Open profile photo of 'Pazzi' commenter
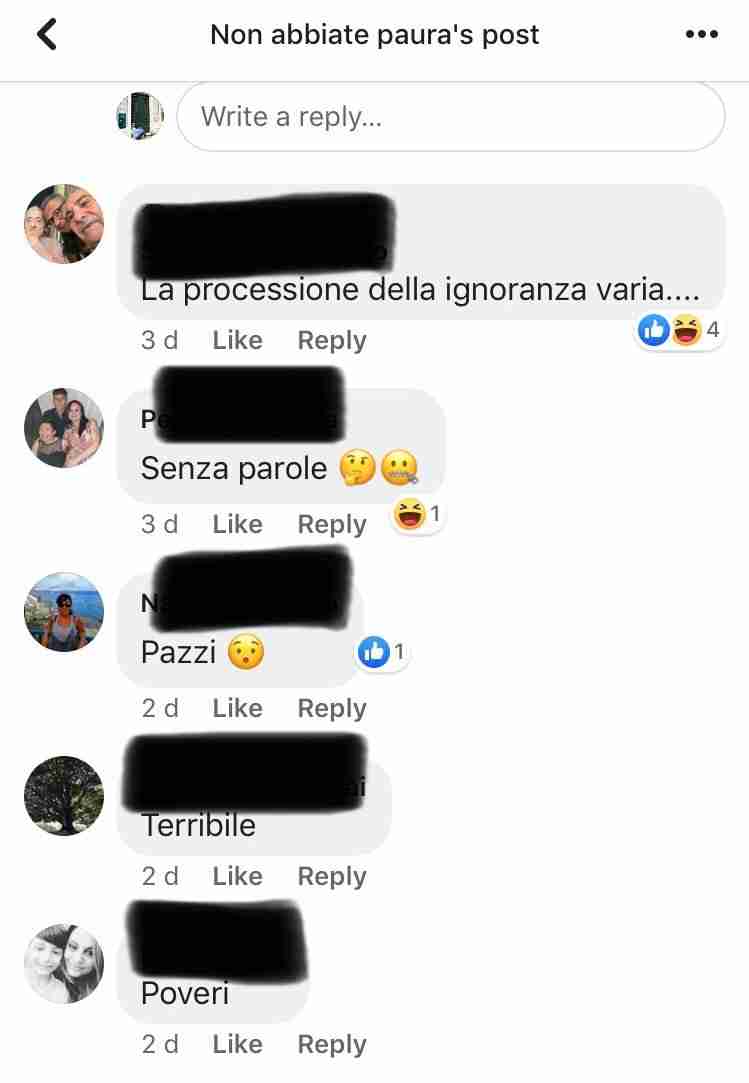This screenshot has width=749, height=1083. [x=64, y=612]
